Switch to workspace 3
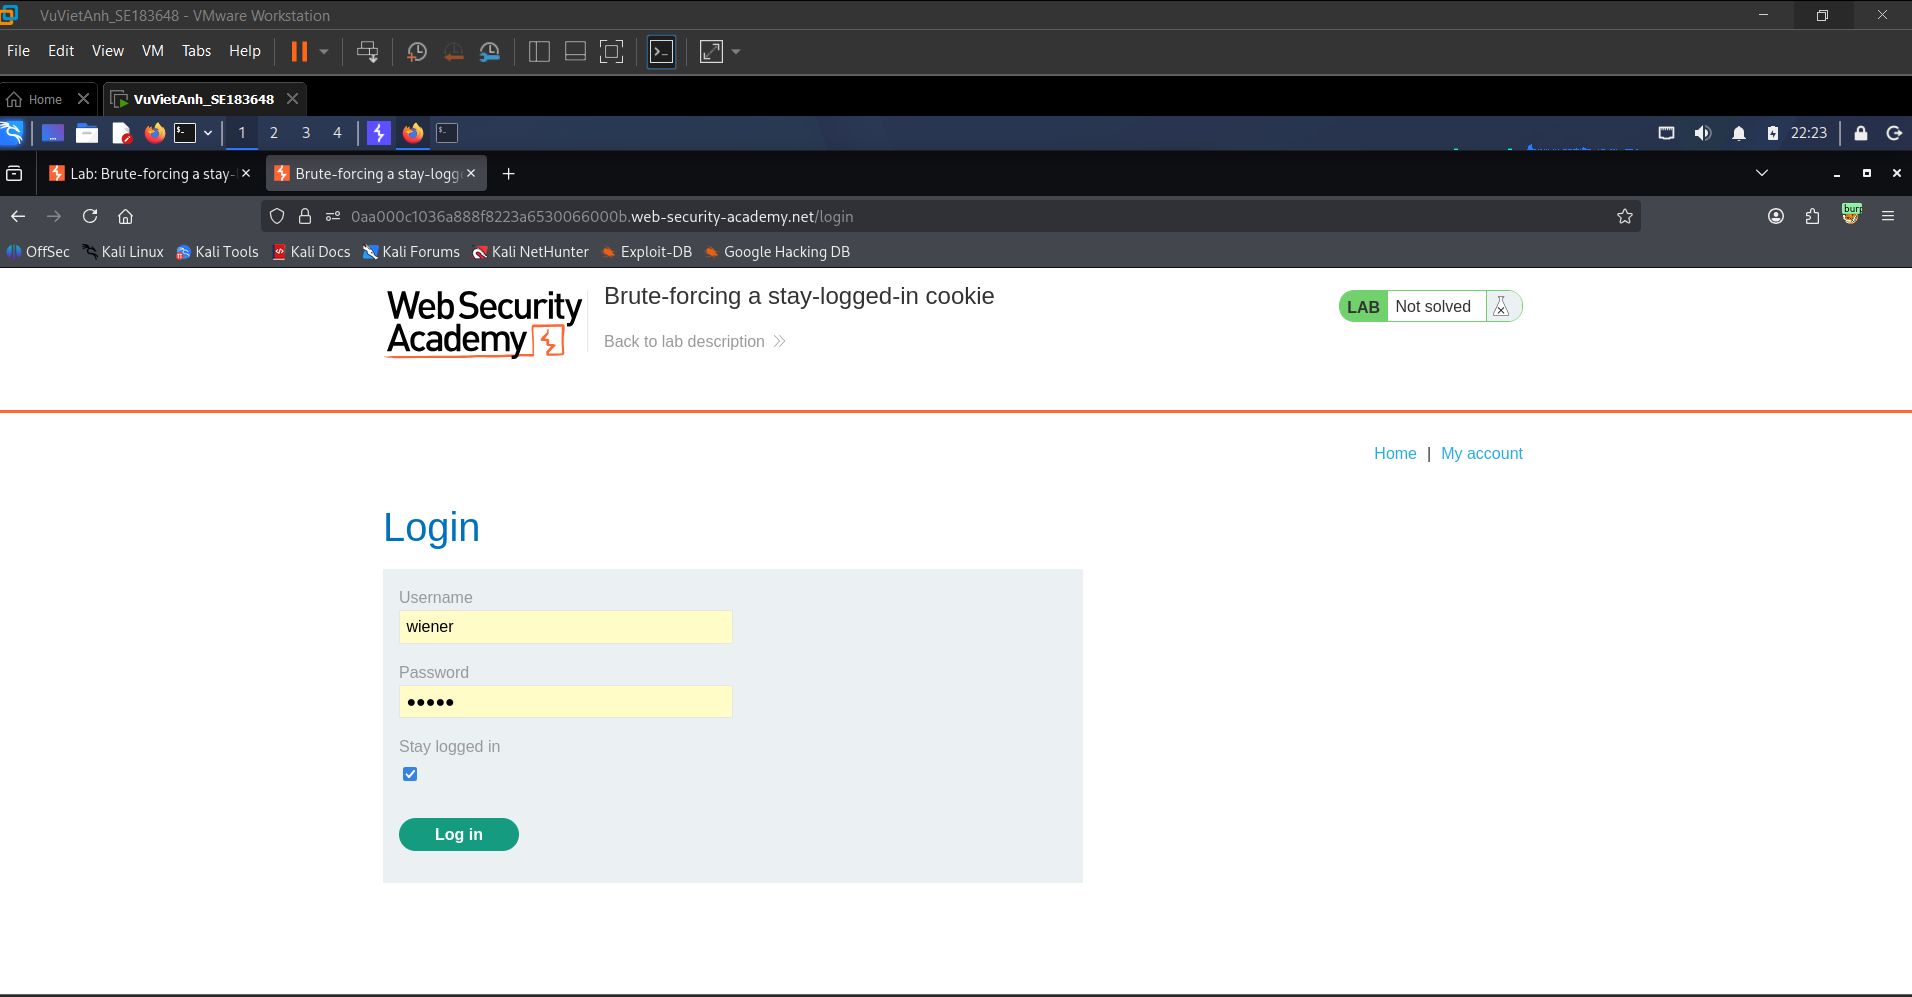 (306, 133)
